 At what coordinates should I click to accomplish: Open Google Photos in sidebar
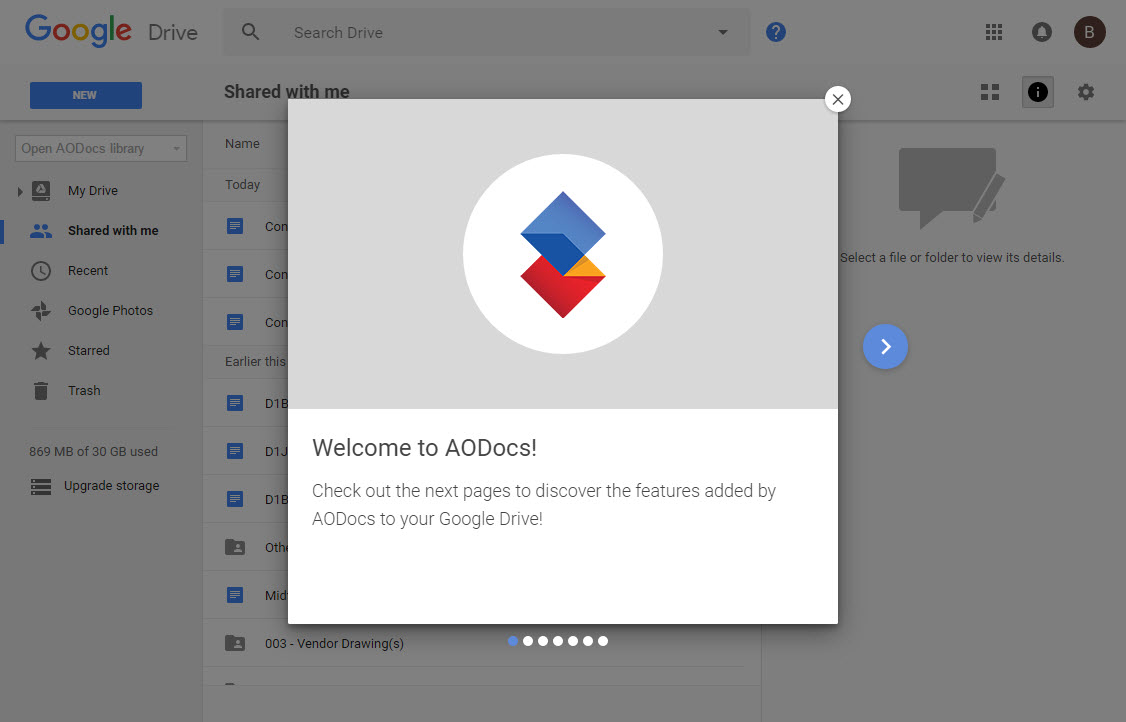pyautogui.click(x=110, y=310)
